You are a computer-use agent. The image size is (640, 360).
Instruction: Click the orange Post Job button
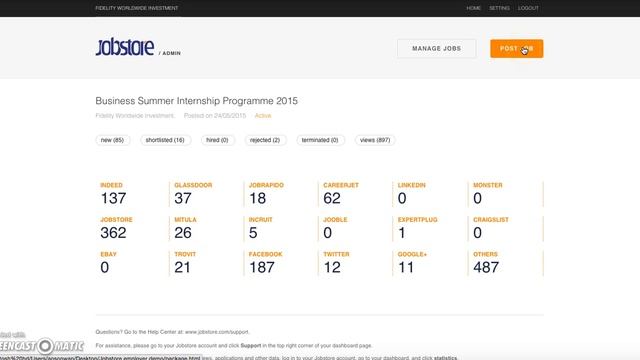coord(516,49)
